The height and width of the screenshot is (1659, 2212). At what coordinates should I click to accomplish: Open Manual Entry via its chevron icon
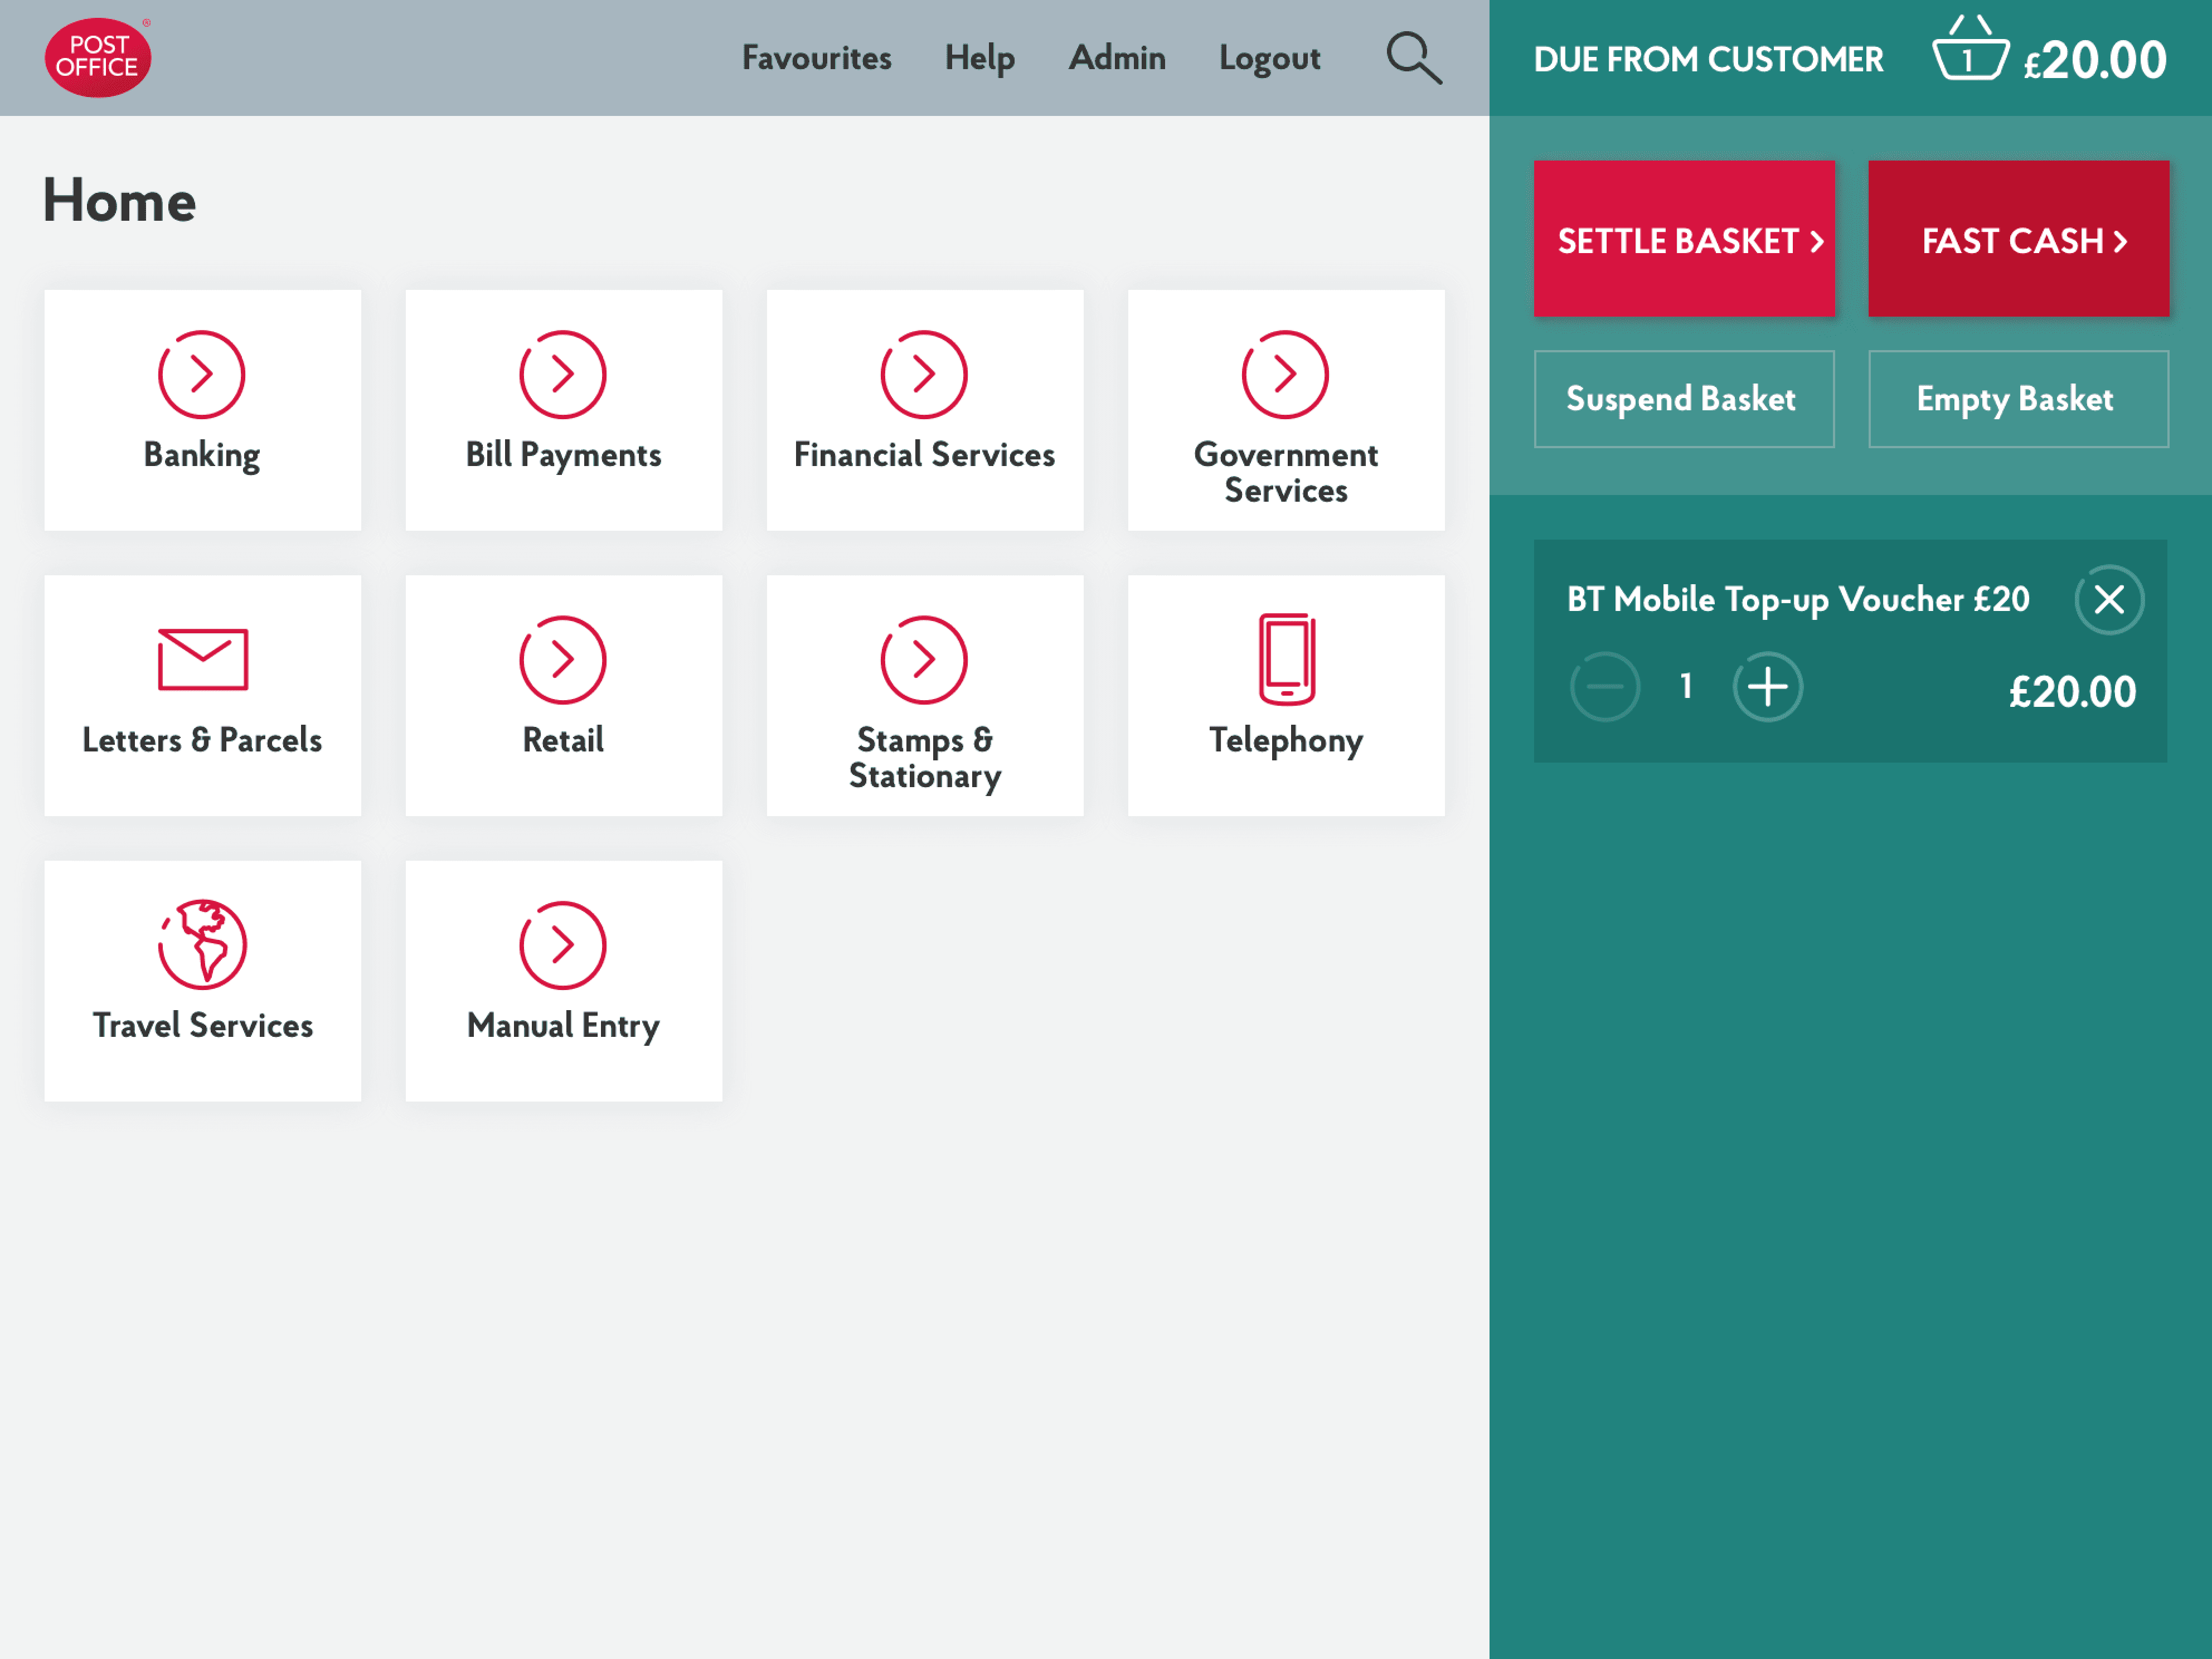click(x=562, y=942)
